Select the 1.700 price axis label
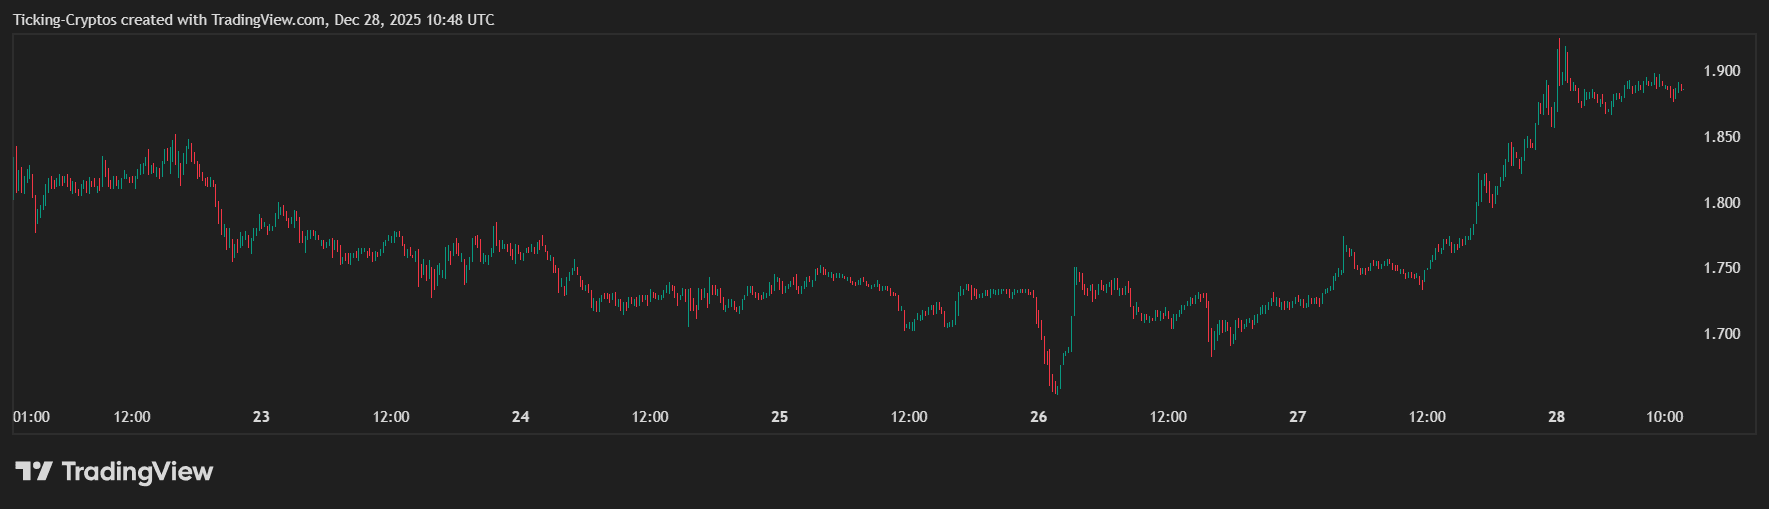The height and width of the screenshot is (509, 1769). (x=1722, y=334)
